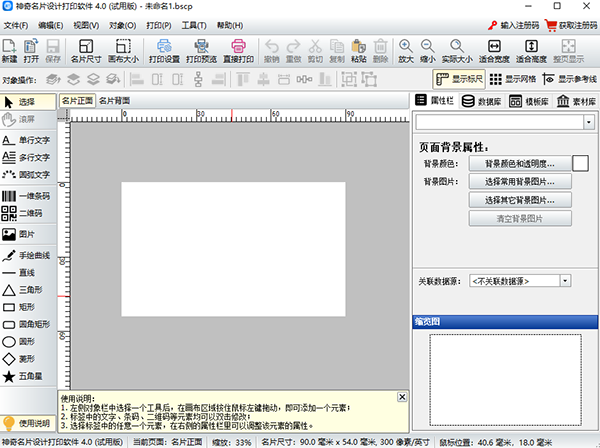Switch to the 名片背面 tab
Screen dimensions: 600x448
click(115, 101)
